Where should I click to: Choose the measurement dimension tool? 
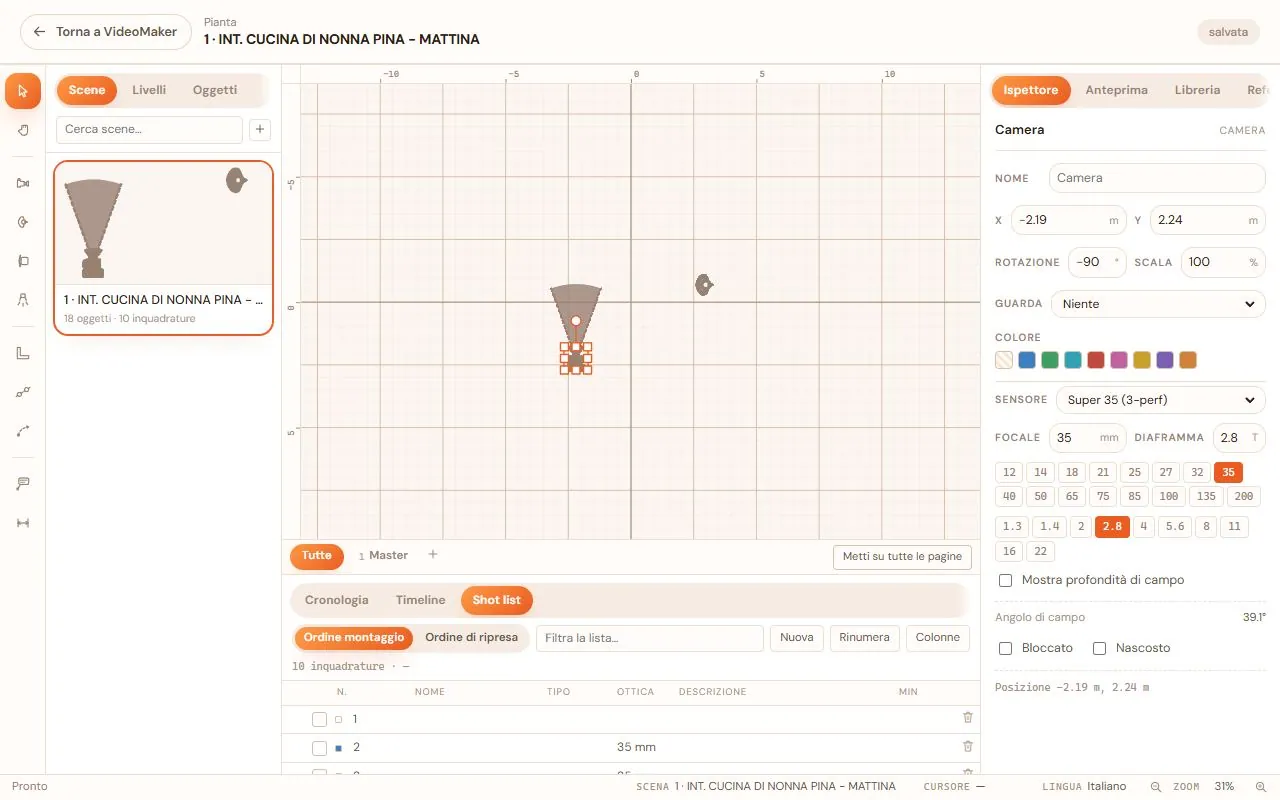23,523
